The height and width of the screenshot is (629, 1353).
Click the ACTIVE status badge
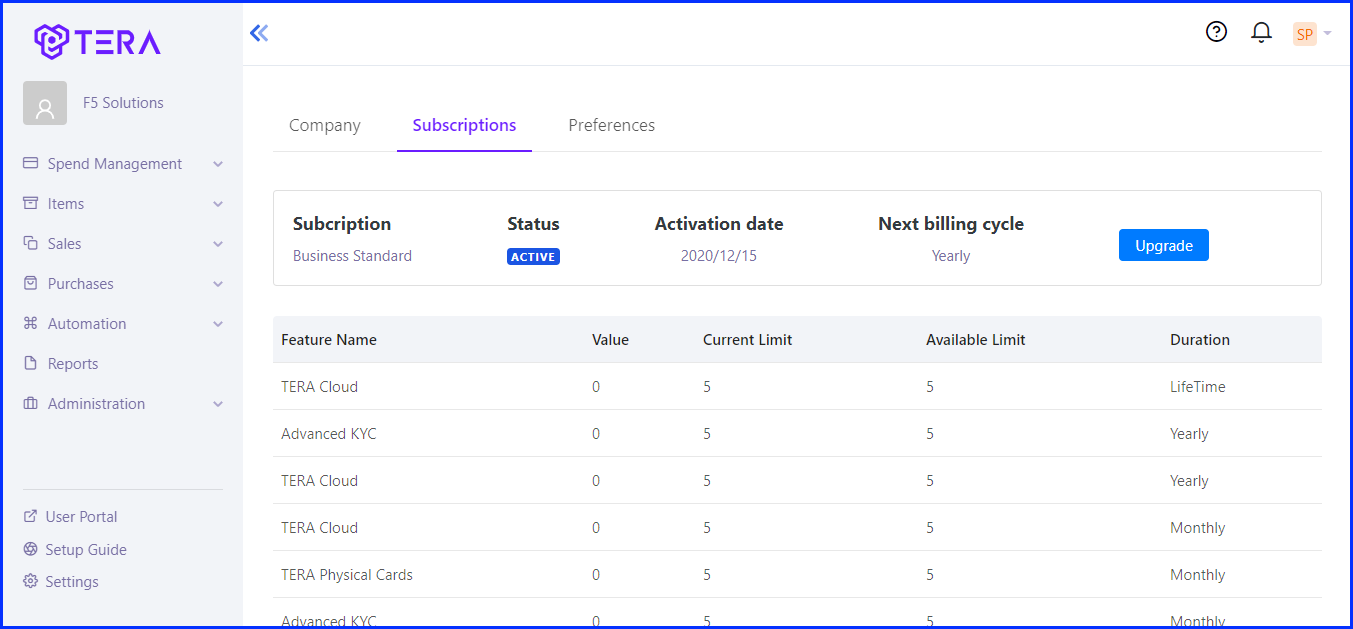coord(533,257)
